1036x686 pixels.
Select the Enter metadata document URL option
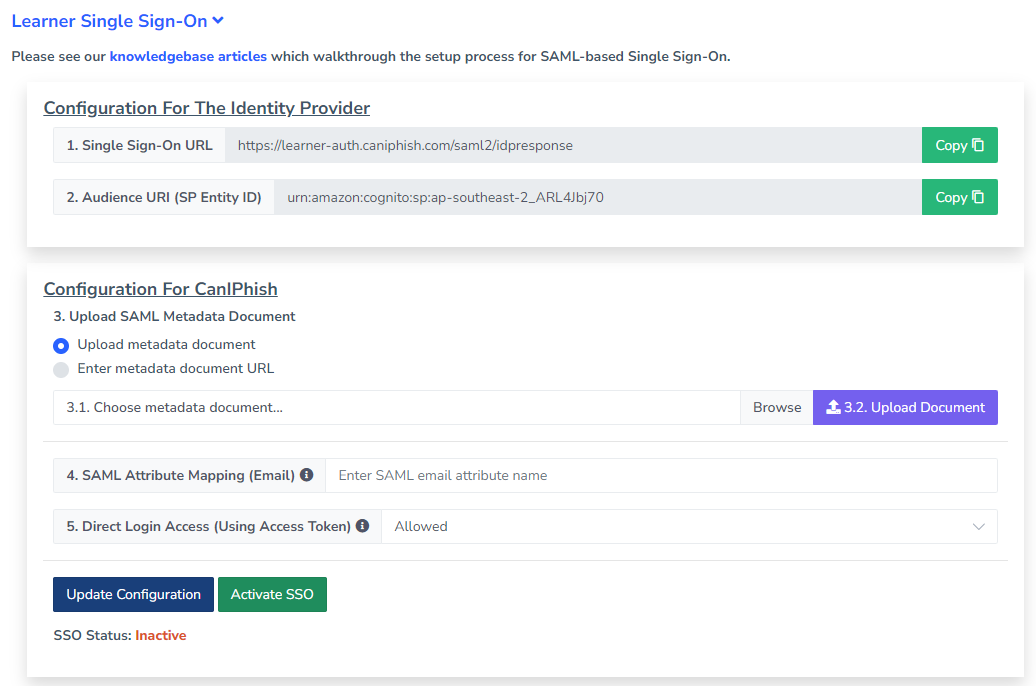pos(62,368)
